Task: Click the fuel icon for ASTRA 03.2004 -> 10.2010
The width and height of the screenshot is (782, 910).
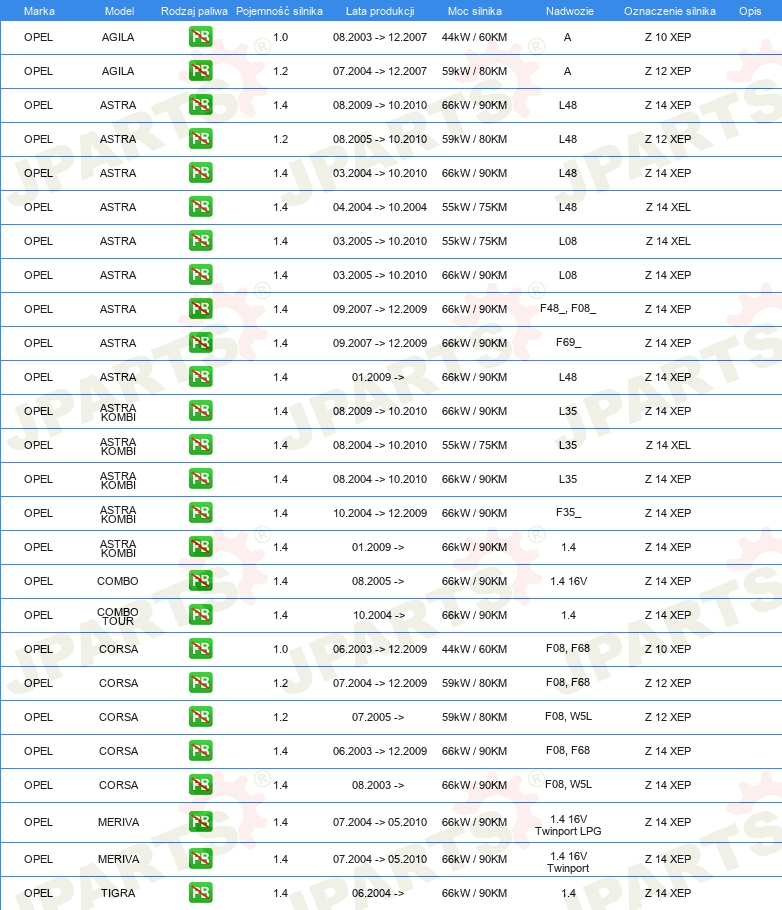Action: click(200, 173)
